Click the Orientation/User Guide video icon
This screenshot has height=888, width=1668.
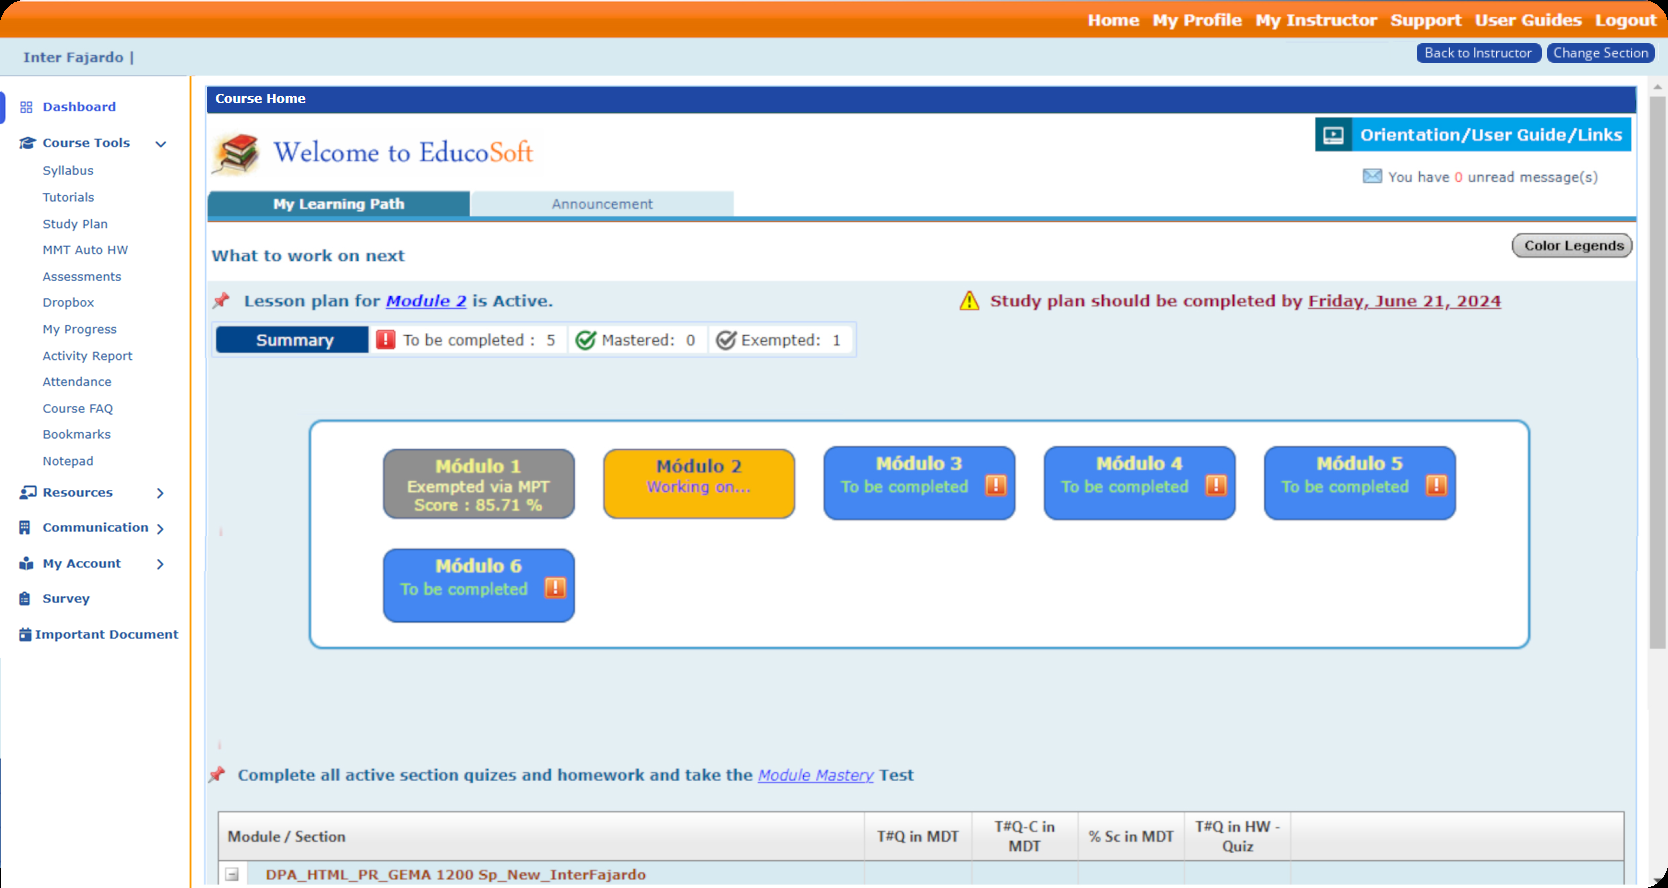(x=1333, y=135)
